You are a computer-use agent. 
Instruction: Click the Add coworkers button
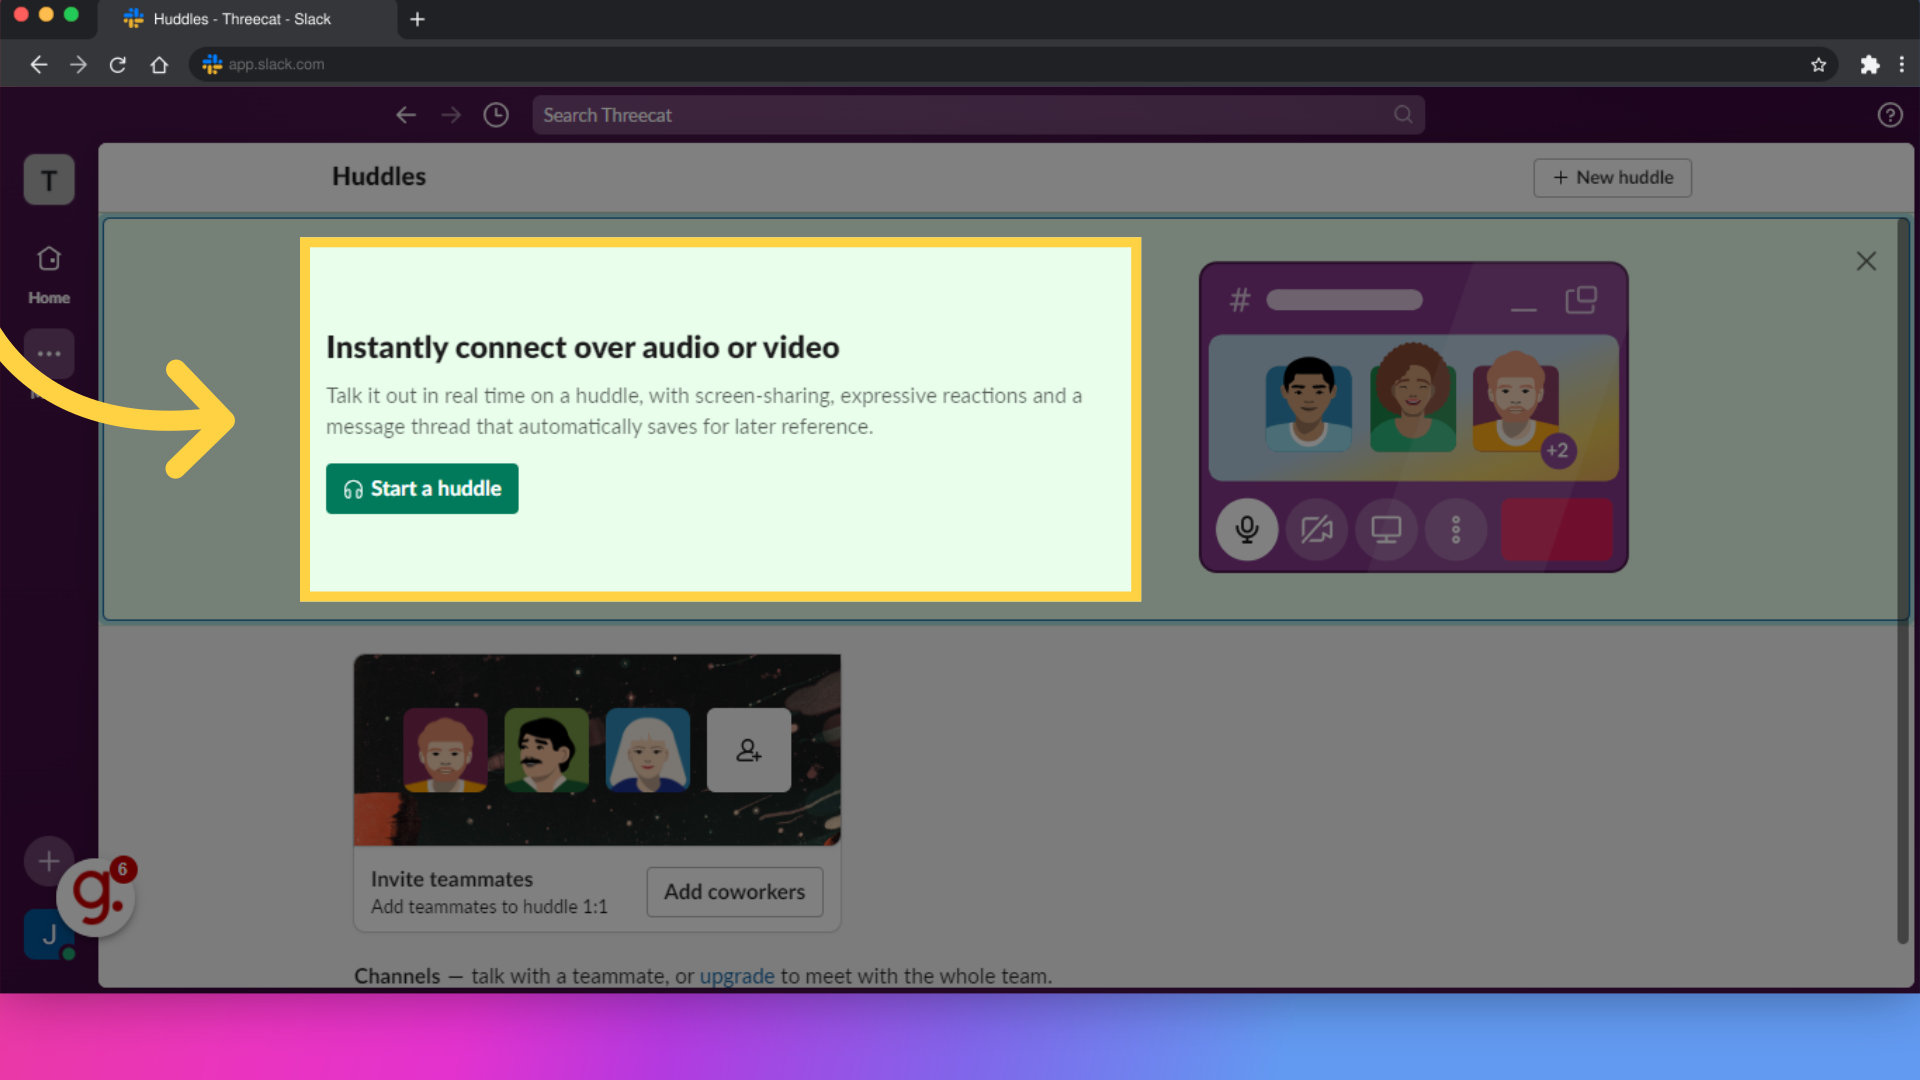point(735,891)
